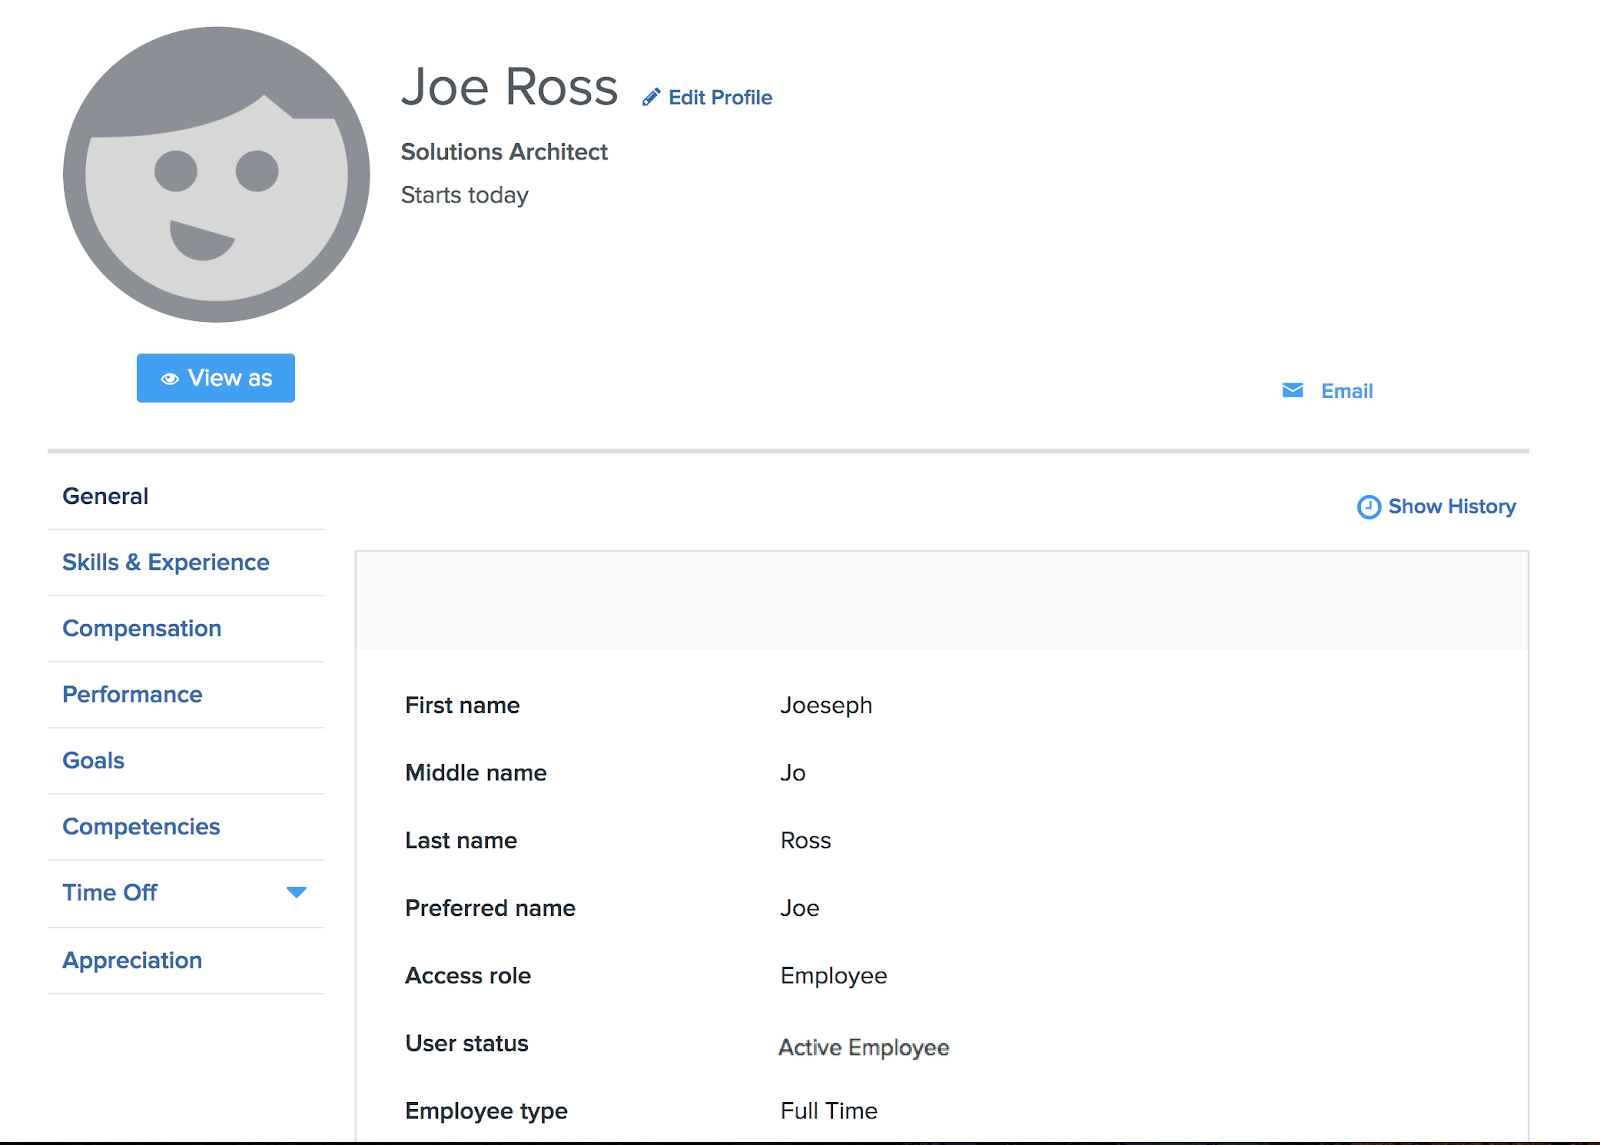Switch to the Performance tab
The height and width of the screenshot is (1145, 1600).
(132, 694)
